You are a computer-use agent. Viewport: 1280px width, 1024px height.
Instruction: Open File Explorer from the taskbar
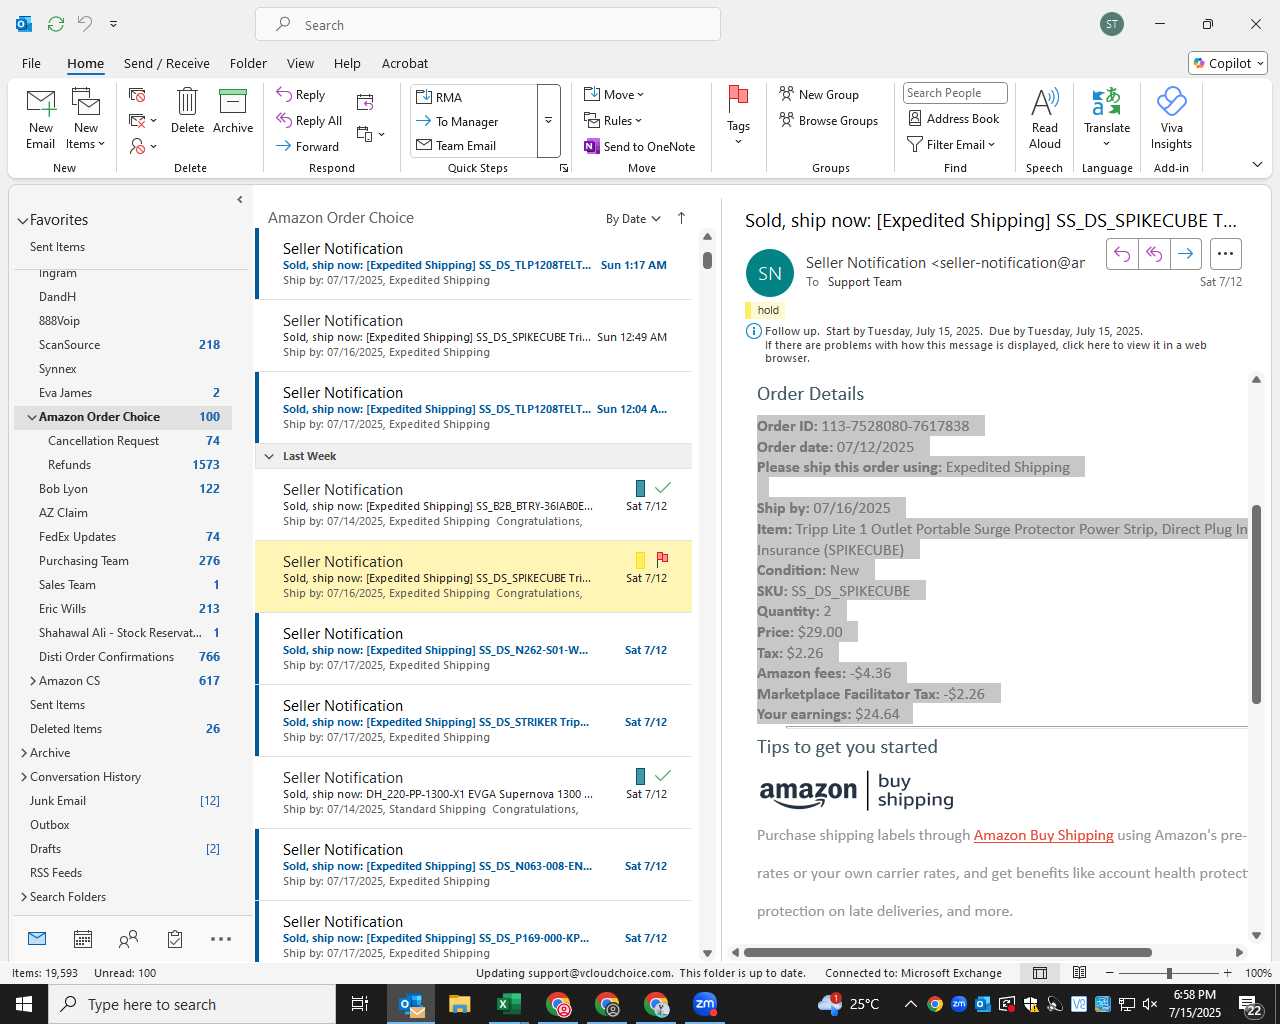click(x=459, y=1004)
